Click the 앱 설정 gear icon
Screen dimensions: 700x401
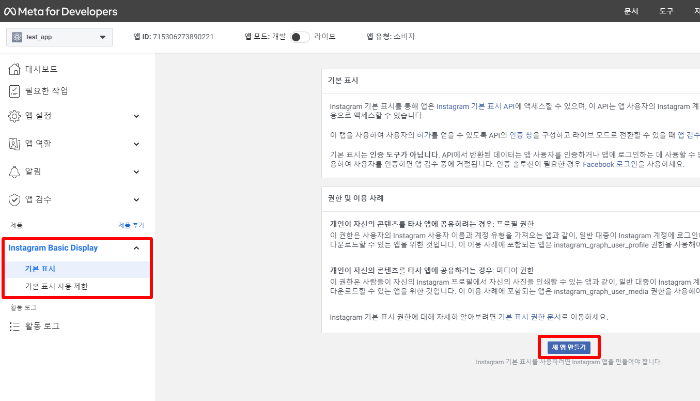14,116
